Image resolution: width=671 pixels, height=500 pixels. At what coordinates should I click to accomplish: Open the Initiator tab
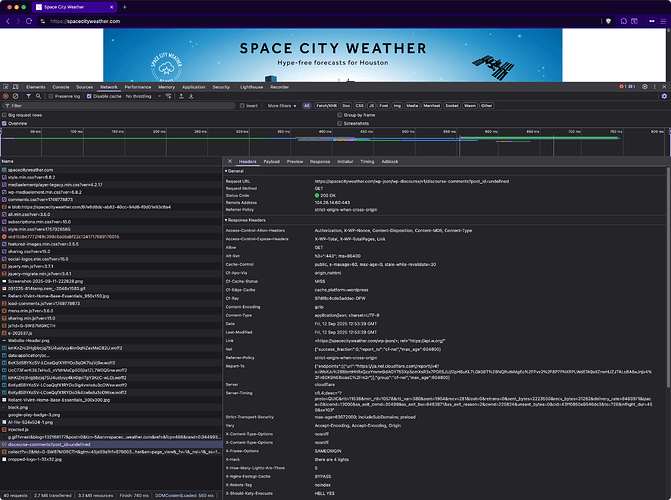(345, 161)
